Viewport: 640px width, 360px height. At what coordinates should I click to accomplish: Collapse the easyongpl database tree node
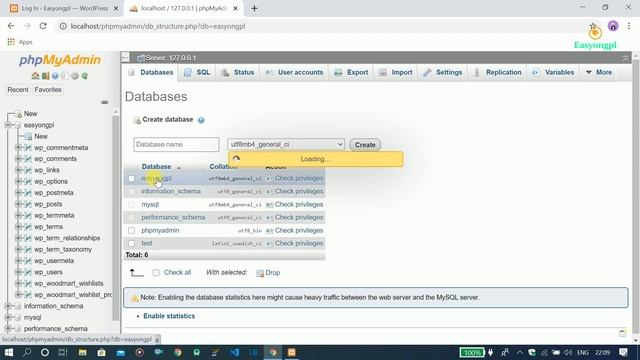[x=8, y=125]
